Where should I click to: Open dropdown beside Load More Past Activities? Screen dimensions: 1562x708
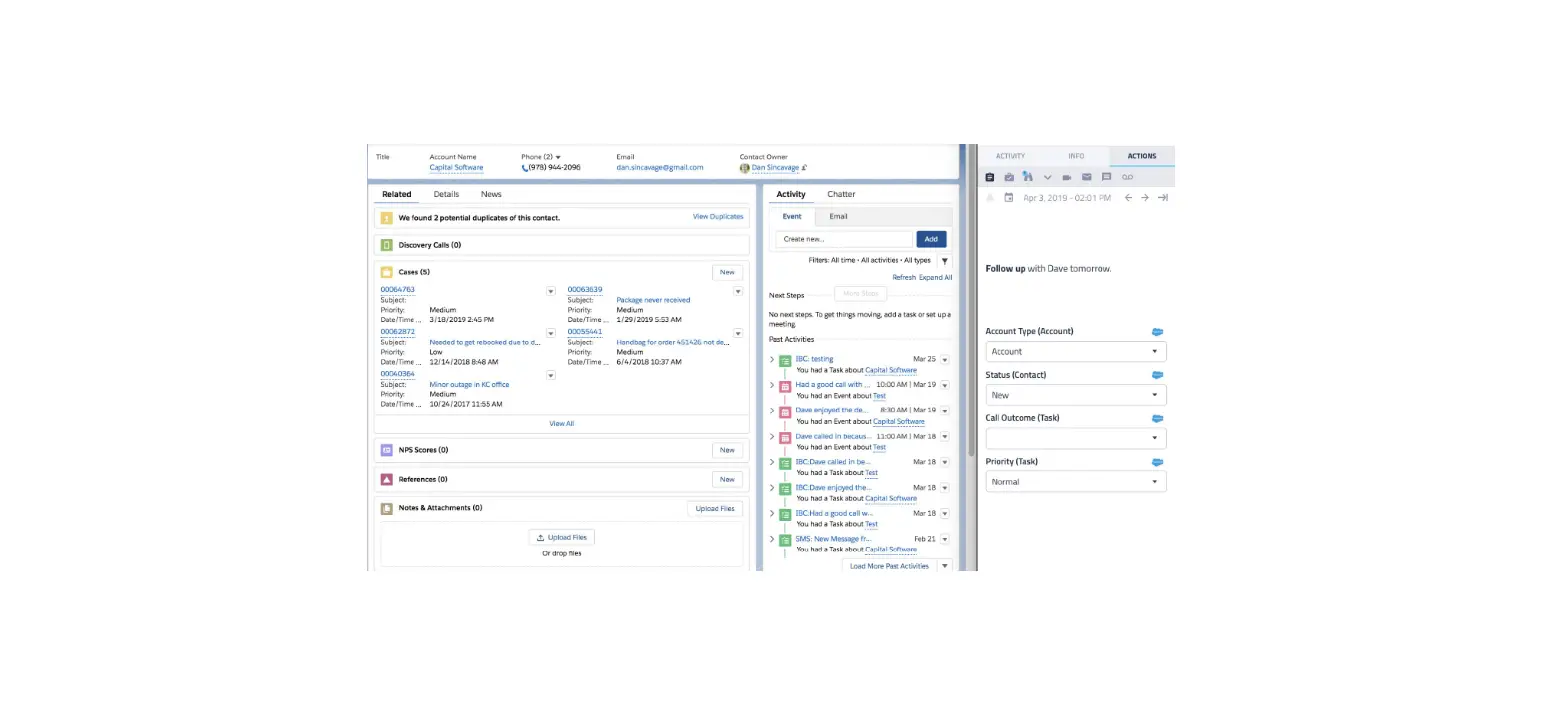coord(945,566)
